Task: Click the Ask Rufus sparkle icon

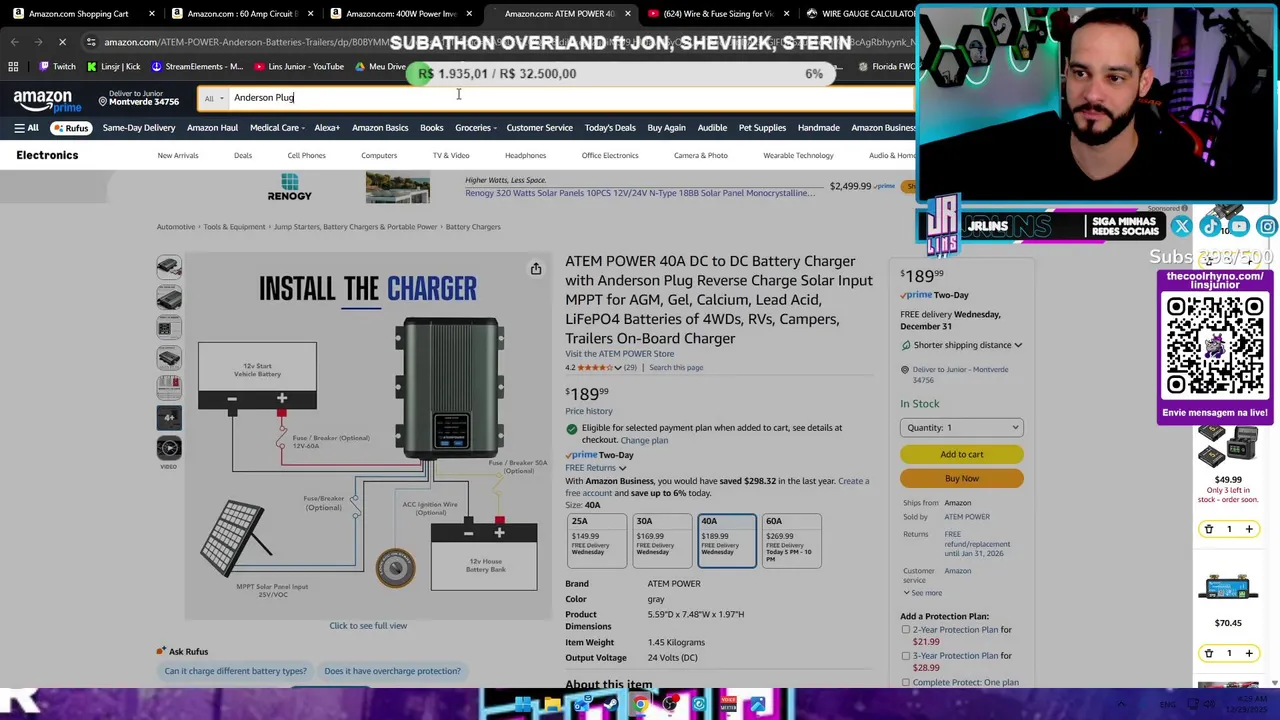Action: coord(160,652)
